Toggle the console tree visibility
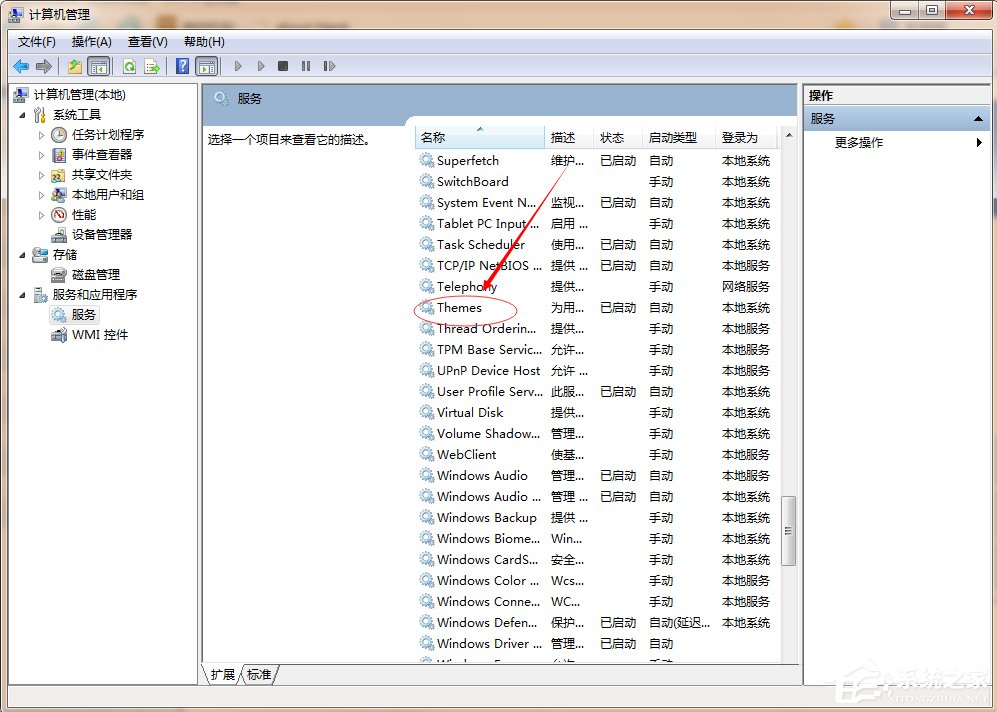Image resolution: width=997 pixels, height=712 pixels. pyautogui.click(x=97, y=66)
